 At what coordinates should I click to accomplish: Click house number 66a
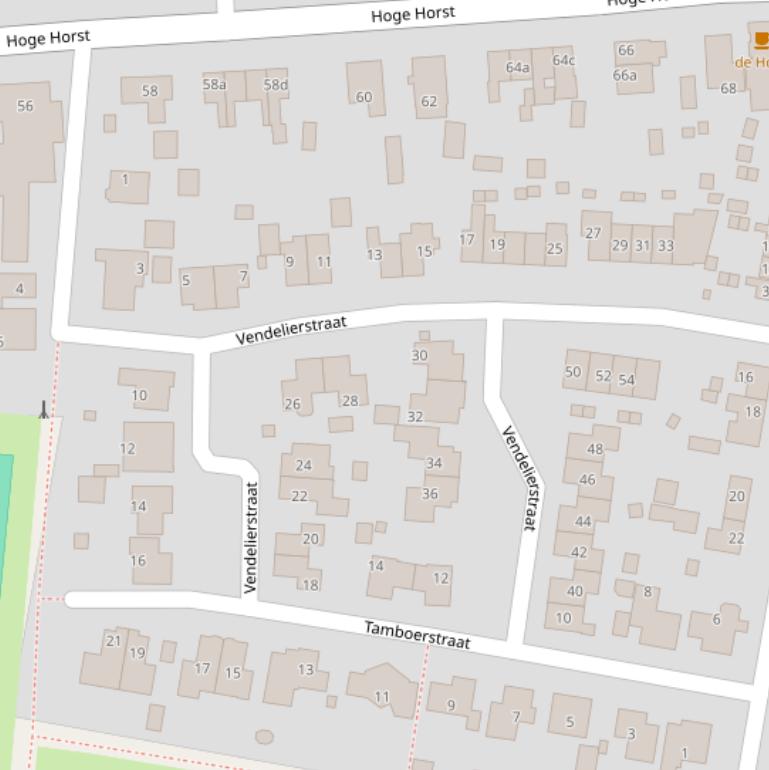[x=625, y=75]
